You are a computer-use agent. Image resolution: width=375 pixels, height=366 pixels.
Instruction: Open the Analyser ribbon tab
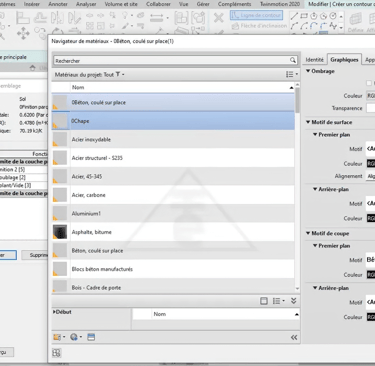pos(86,4)
